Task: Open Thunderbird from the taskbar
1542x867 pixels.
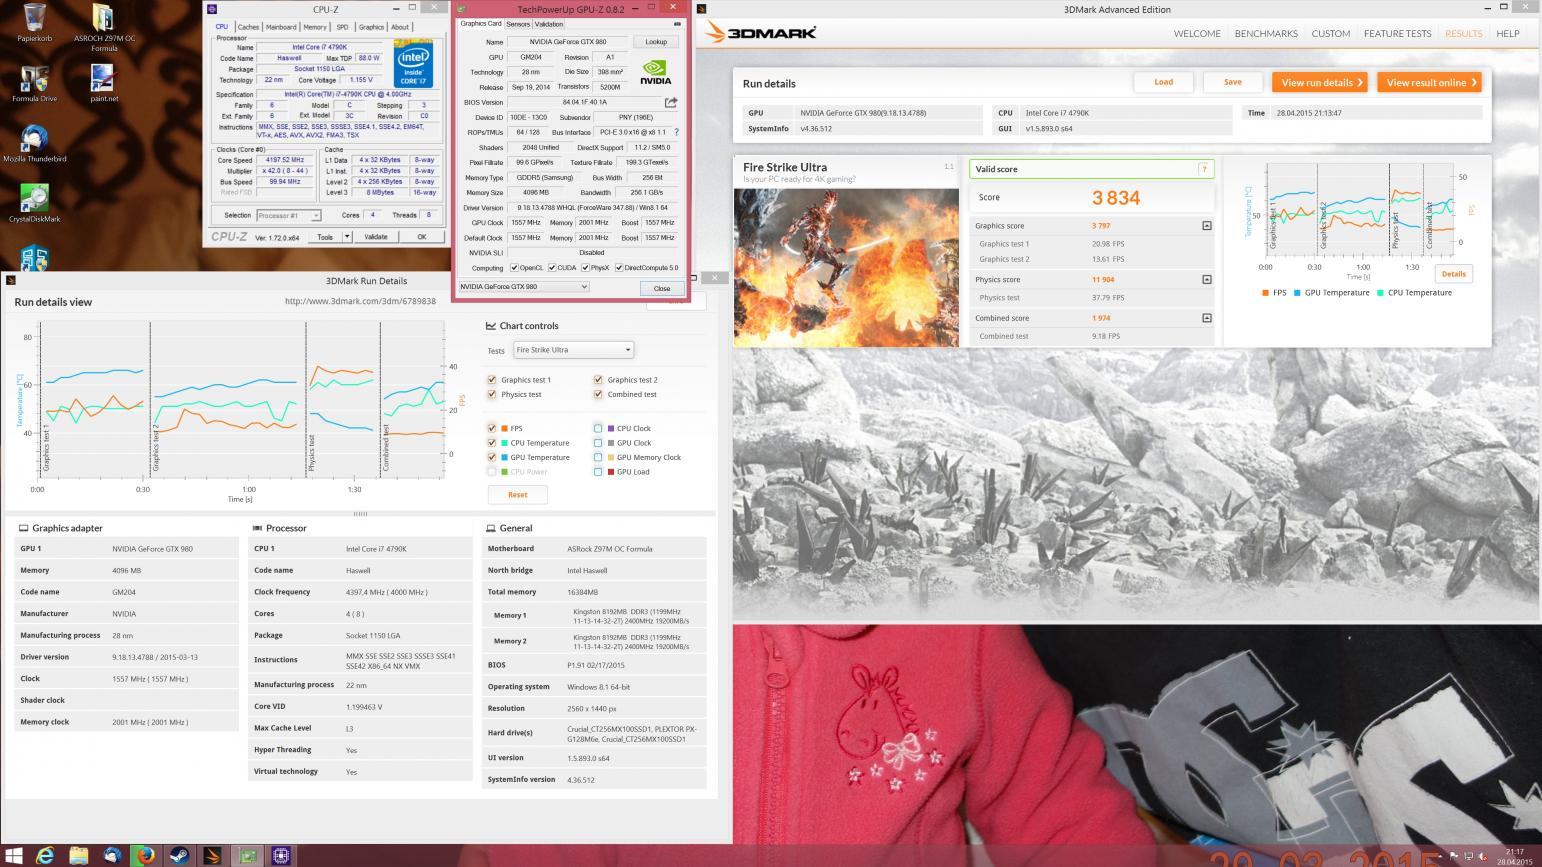Action: pos(113,855)
